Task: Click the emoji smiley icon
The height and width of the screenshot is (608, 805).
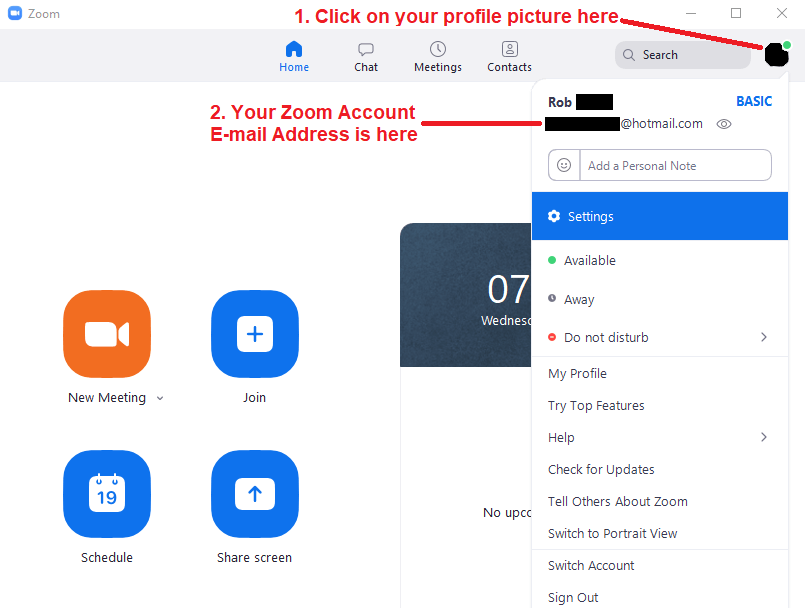Action: [x=564, y=165]
